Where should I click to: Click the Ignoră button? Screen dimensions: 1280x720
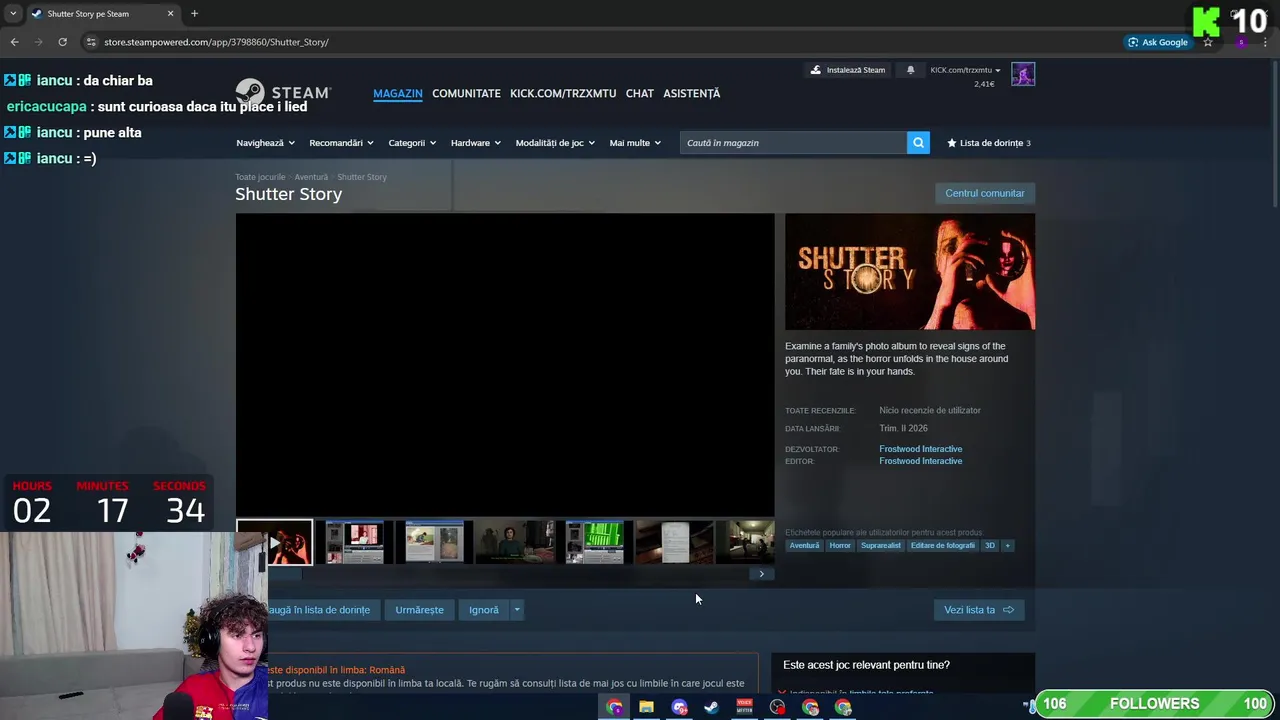(x=484, y=610)
